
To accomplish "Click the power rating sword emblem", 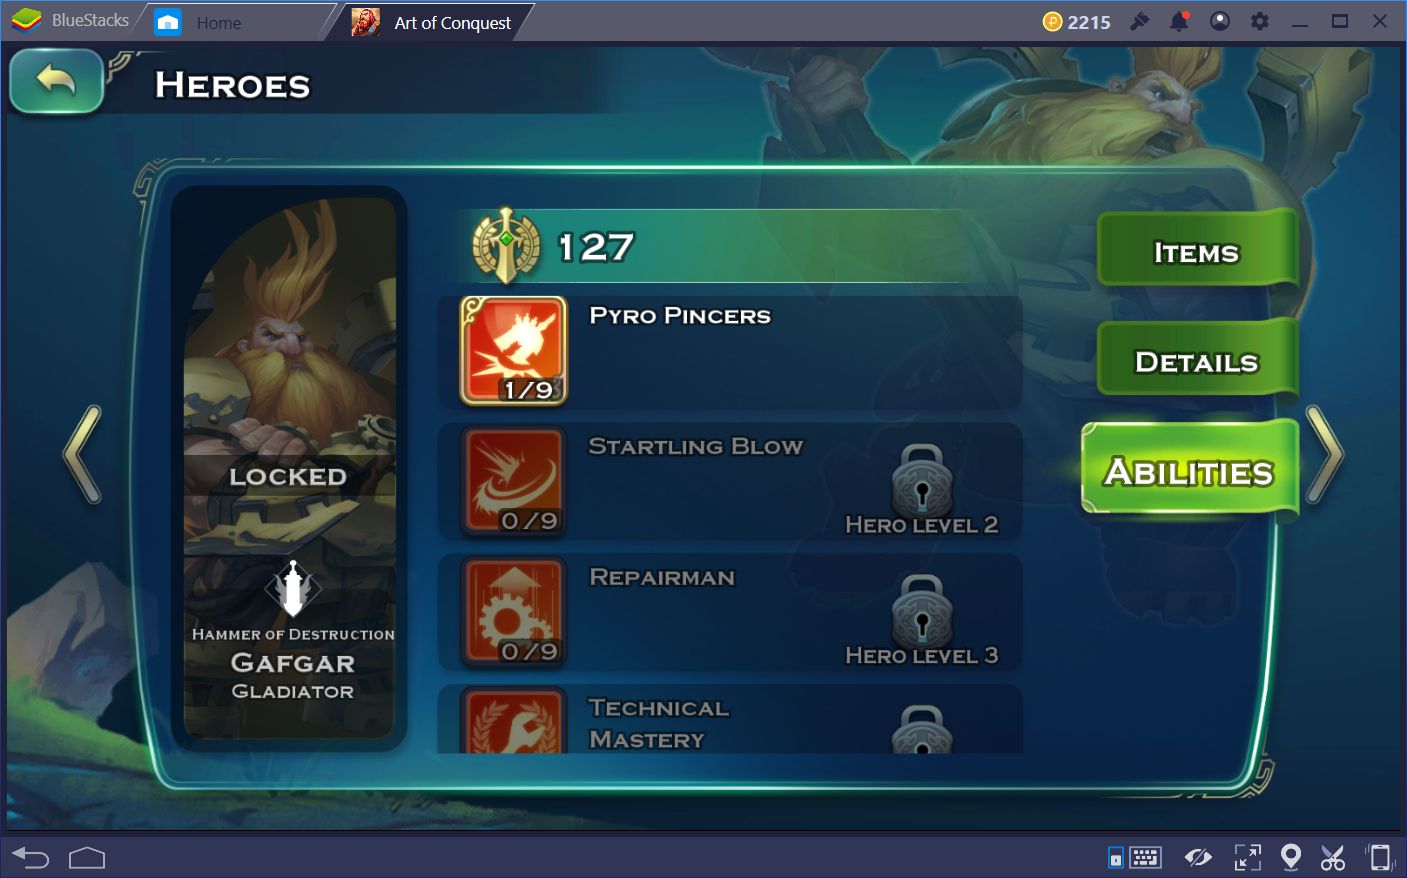I will coord(507,246).
